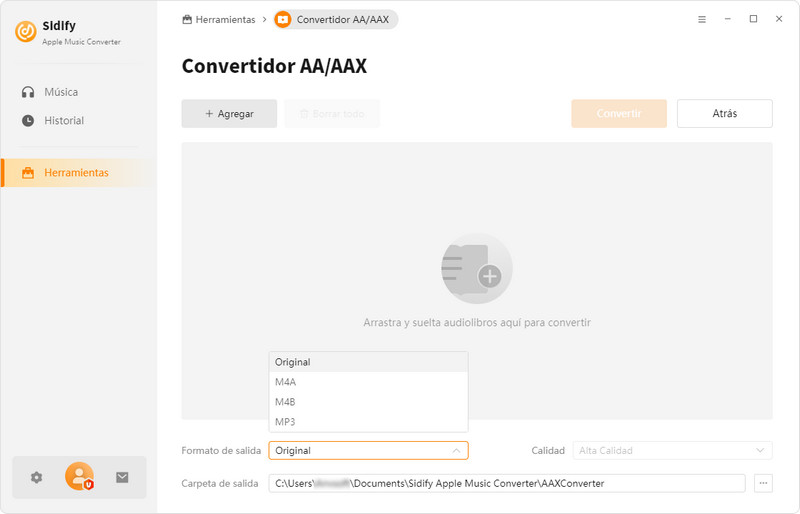Viewport: 800px width, 514px height.
Task: Open the Música section
Action: [50, 92]
